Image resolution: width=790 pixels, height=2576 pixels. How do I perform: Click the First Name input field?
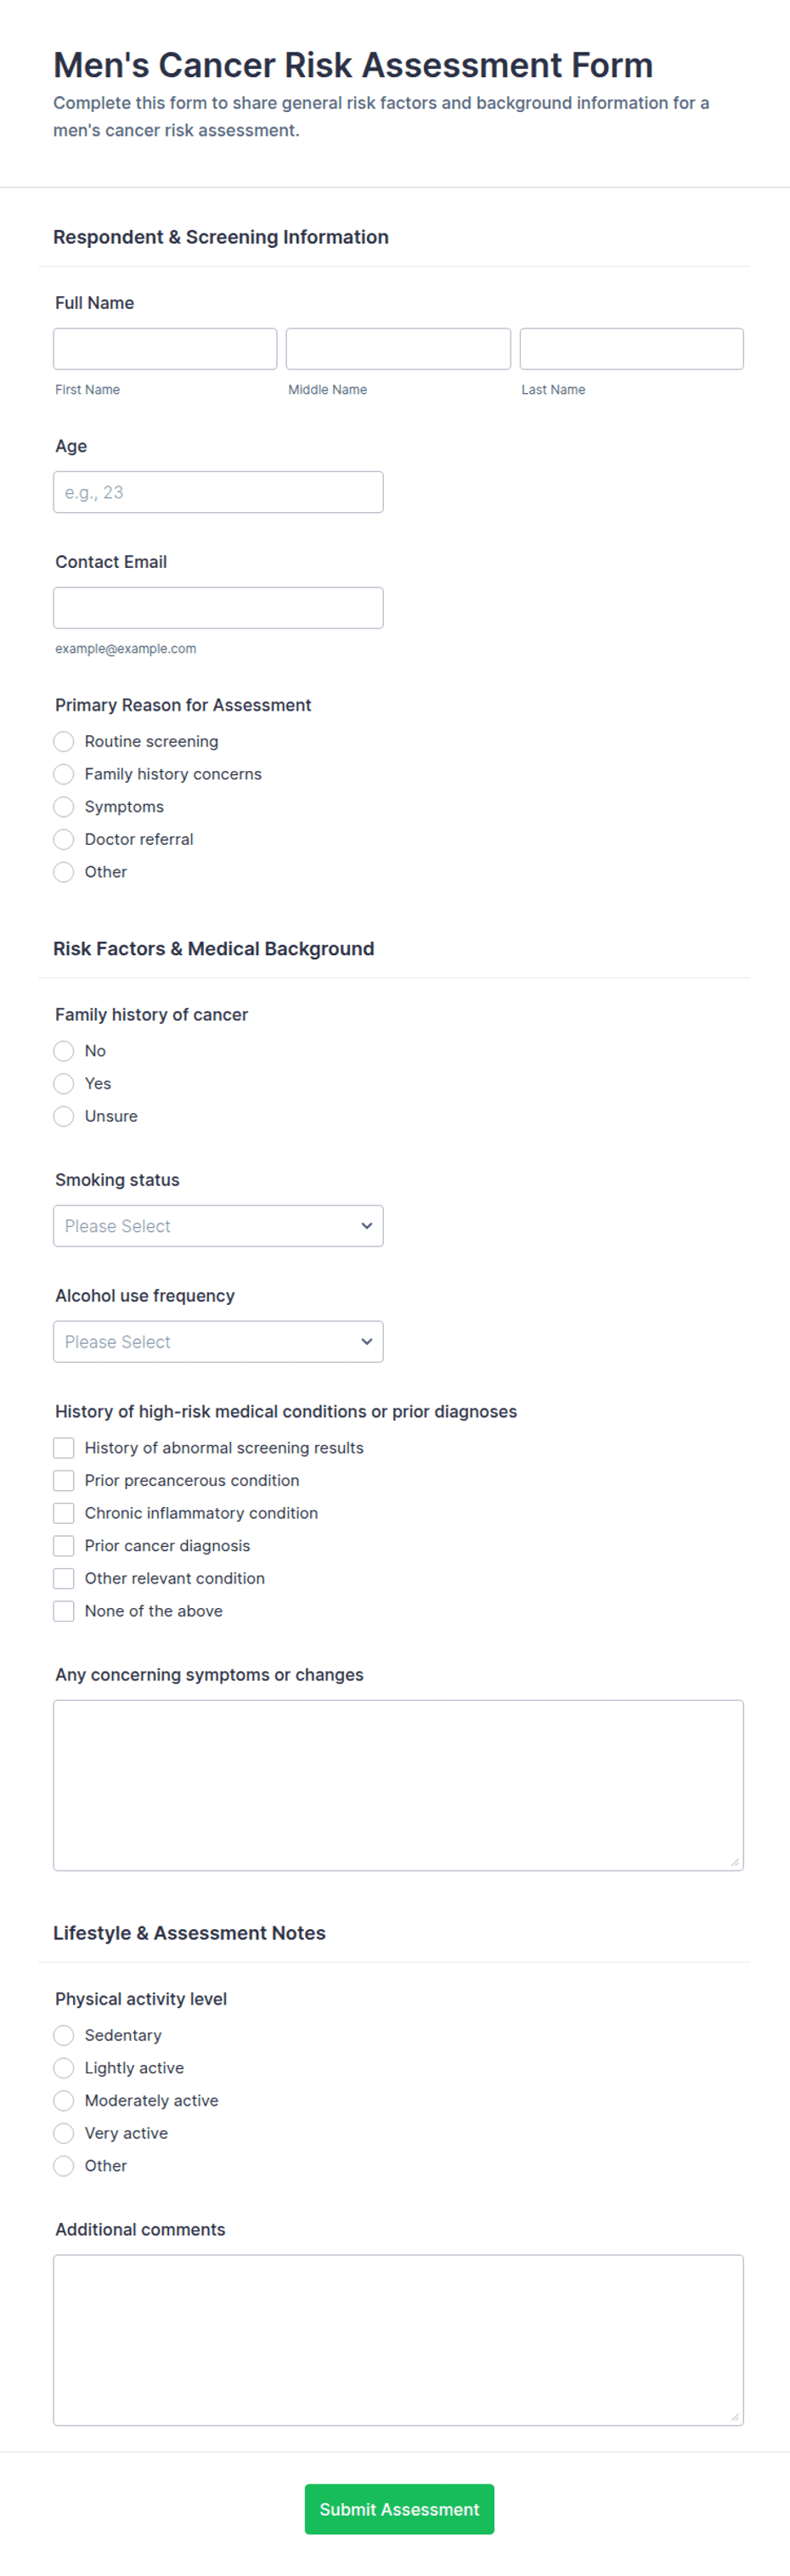tap(165, 349)
